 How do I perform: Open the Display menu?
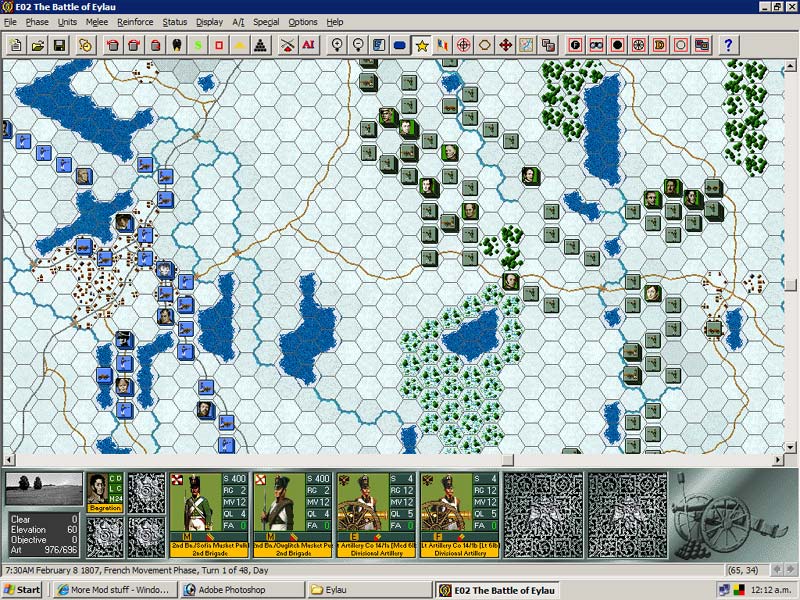click(209, 22)
